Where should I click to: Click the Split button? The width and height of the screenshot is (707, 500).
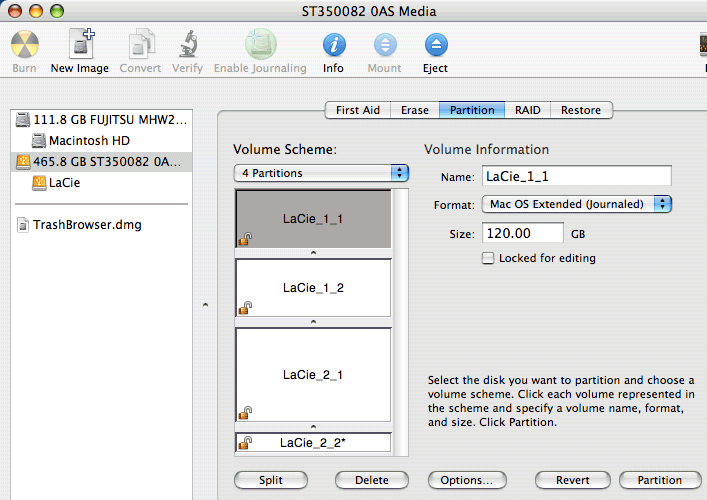271,480
